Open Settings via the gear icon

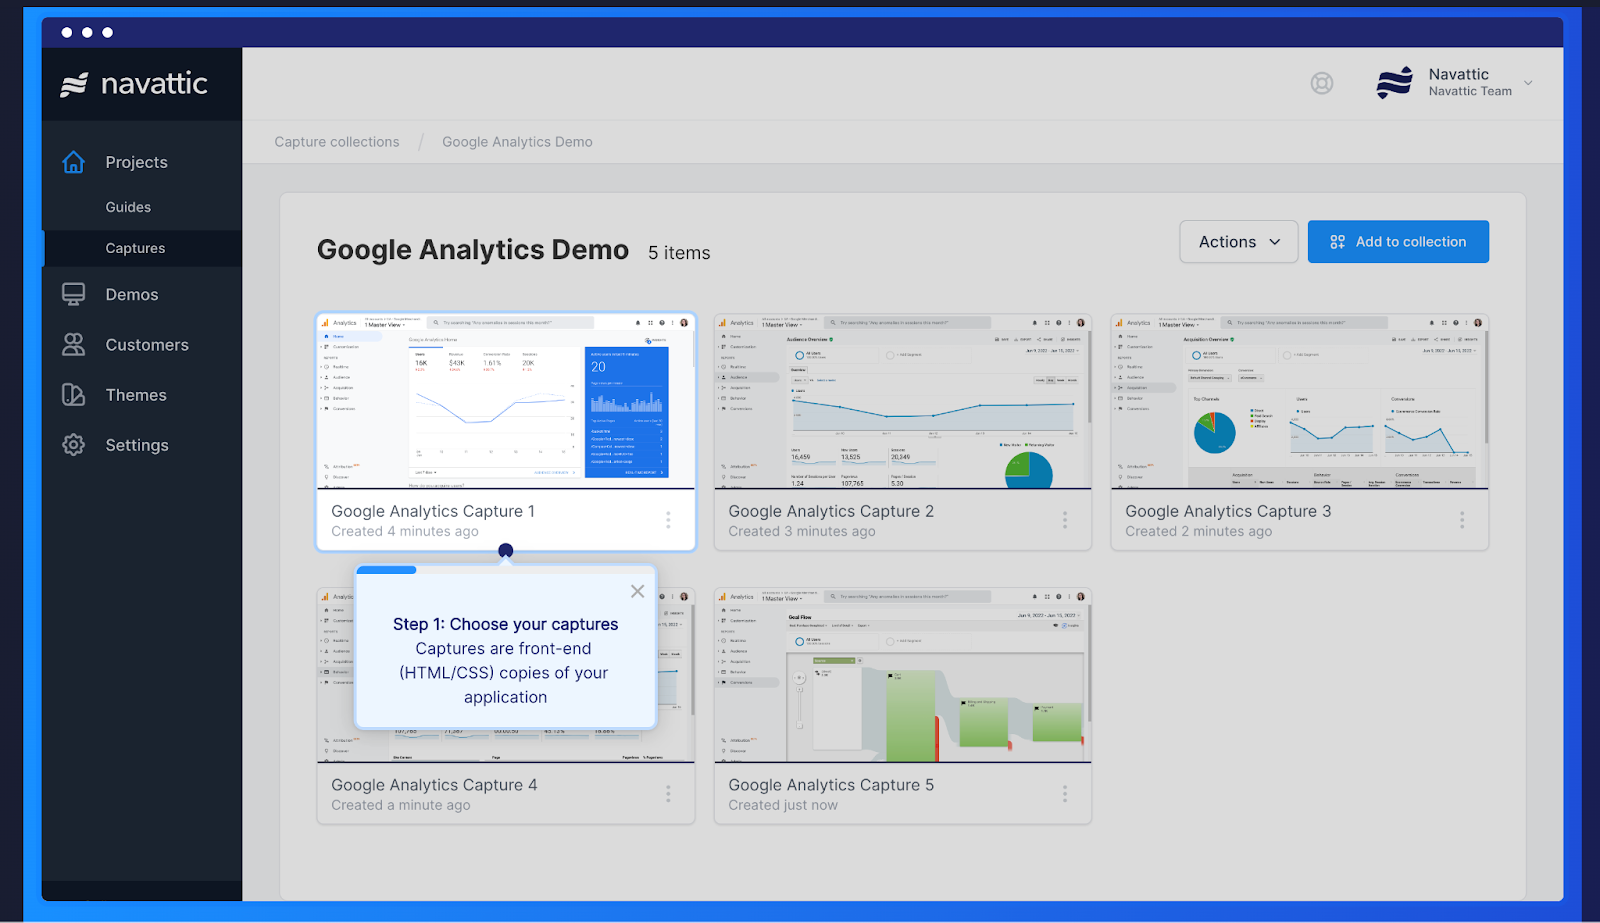point(74,445)
